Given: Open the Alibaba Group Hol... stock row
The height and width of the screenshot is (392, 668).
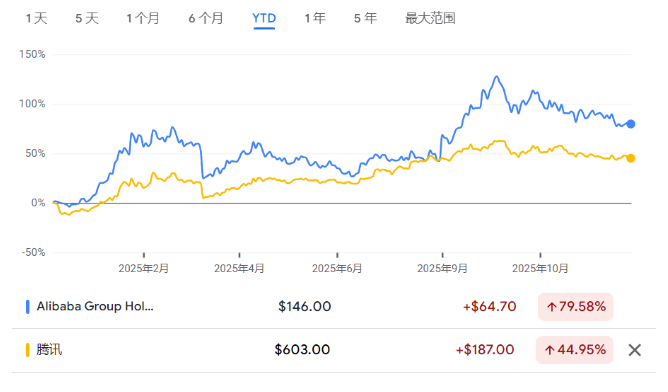Looking at the screenshot, I should pos(334,307).
